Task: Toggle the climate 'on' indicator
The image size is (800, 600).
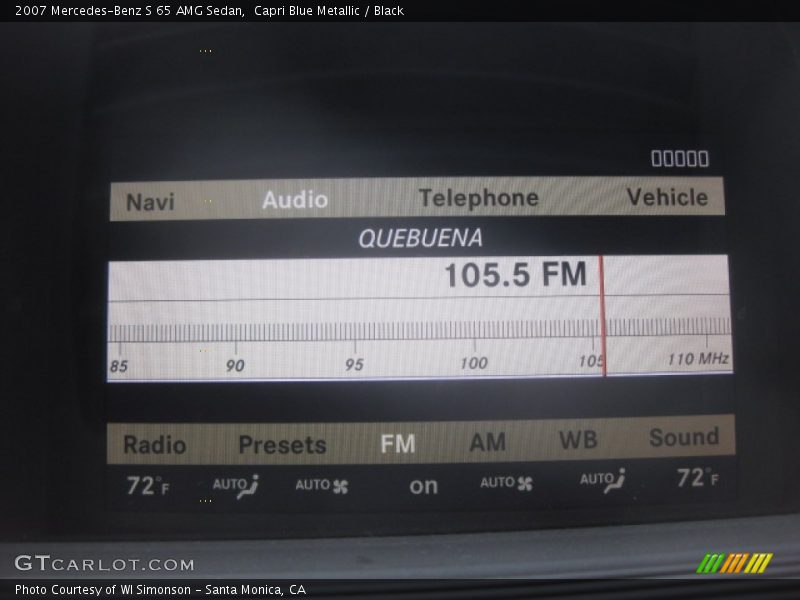Action: point(423,486)
